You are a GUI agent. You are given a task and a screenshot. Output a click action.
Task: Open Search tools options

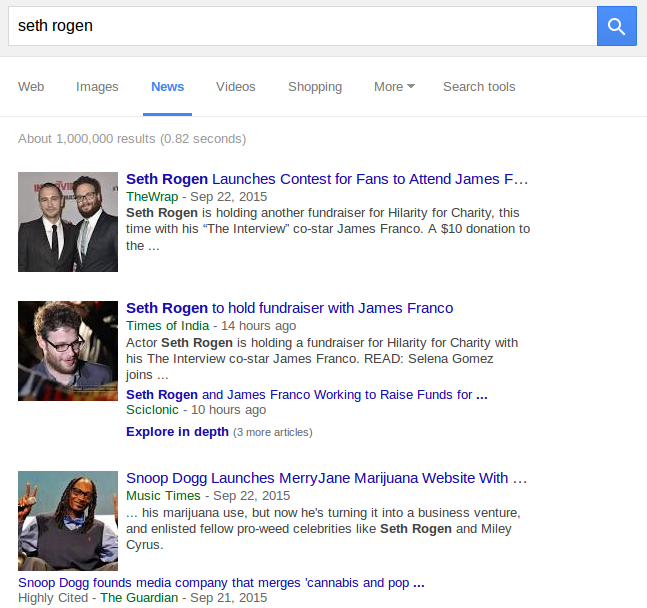point(479,87)
